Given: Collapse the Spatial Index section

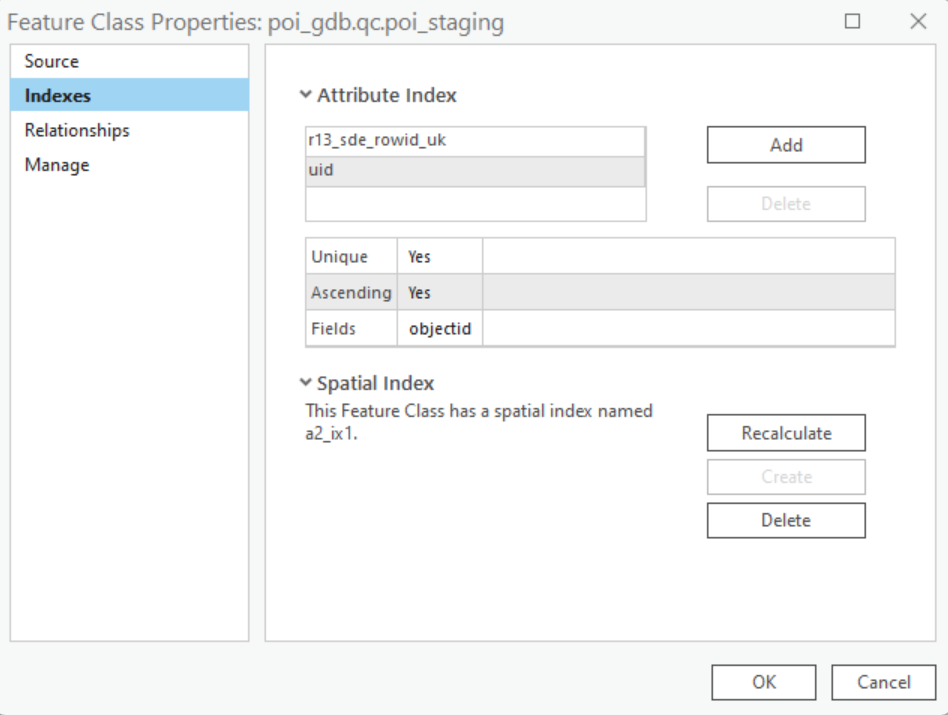Looking at the screenshot, I should tap(306, 383).
